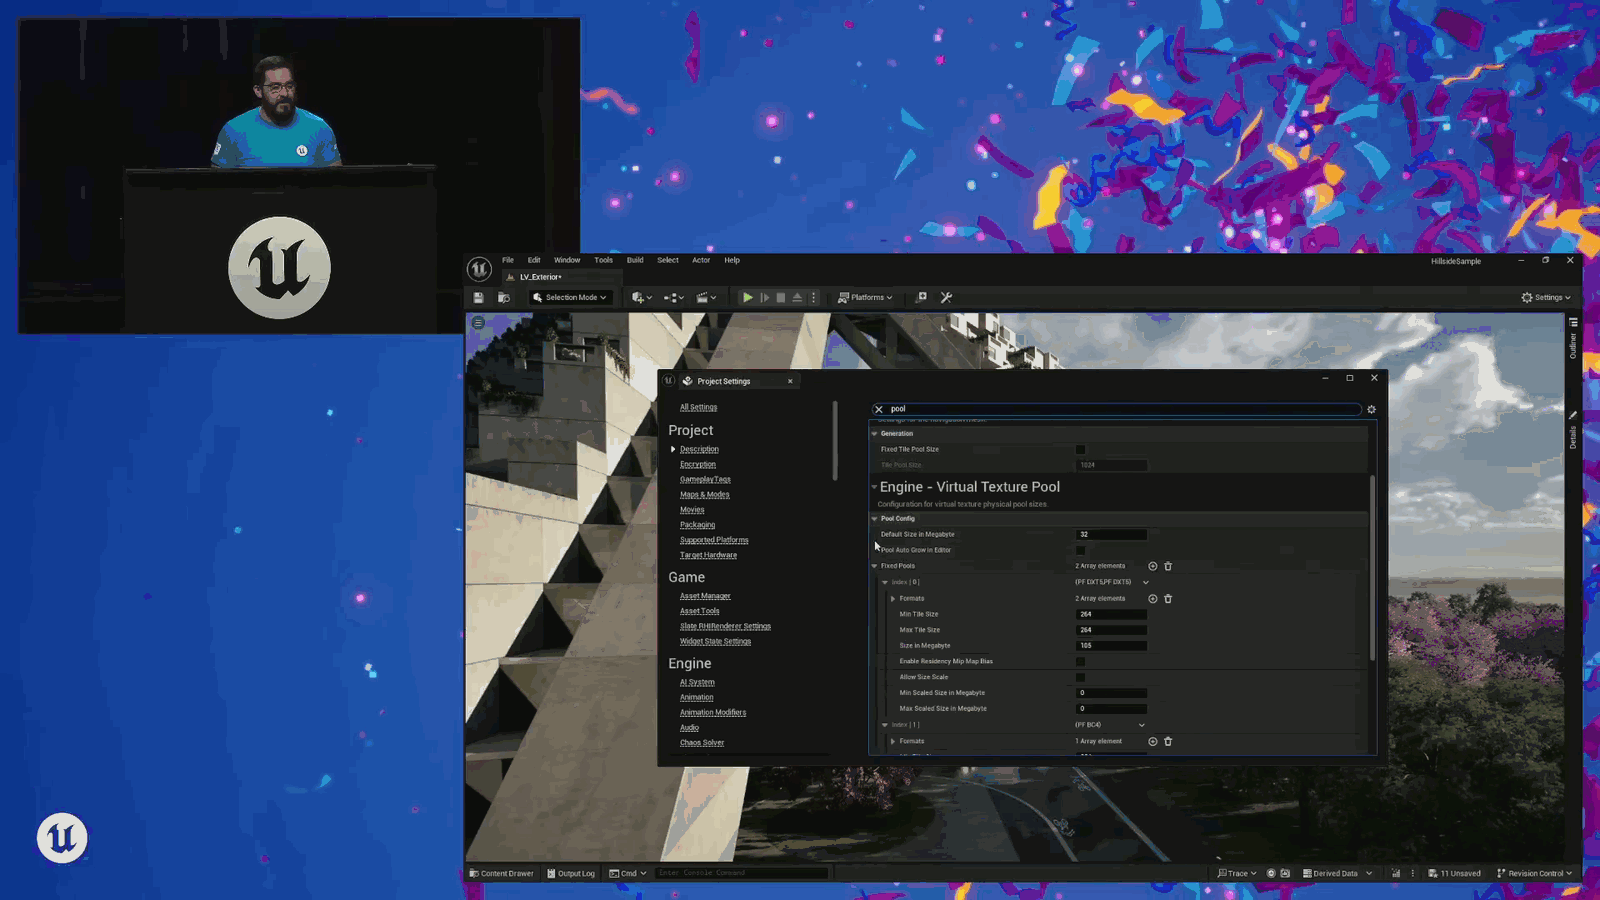Open the Selection Mode dropdown

coord(569,297)
